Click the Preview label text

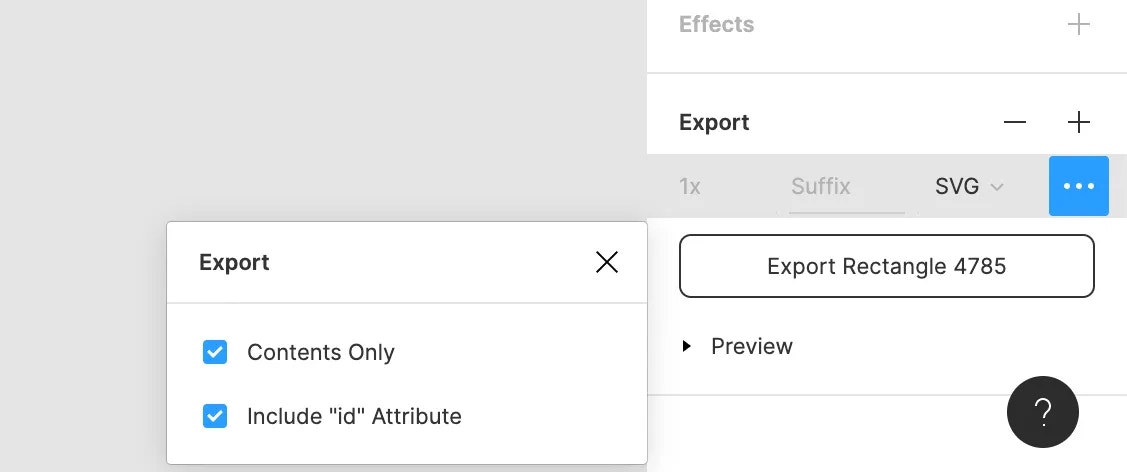752,346
